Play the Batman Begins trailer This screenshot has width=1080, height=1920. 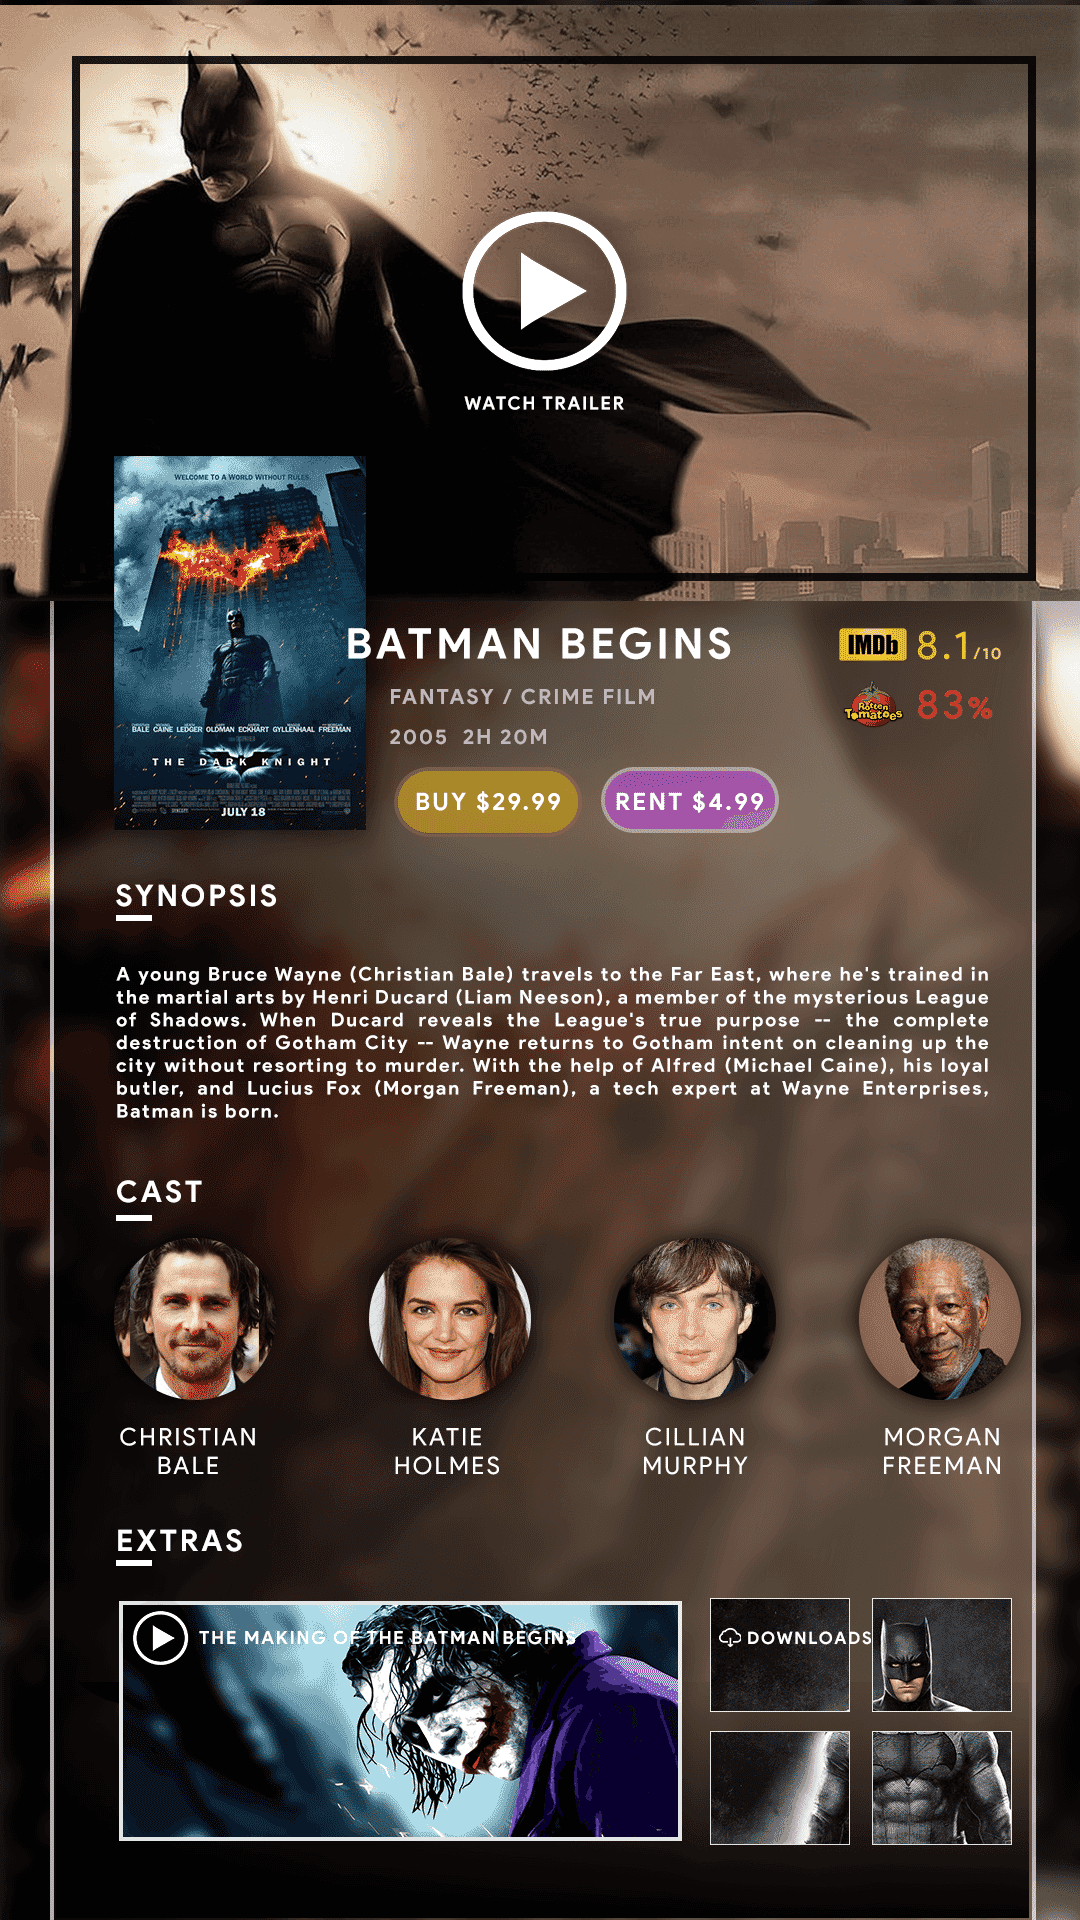(544, 292)
